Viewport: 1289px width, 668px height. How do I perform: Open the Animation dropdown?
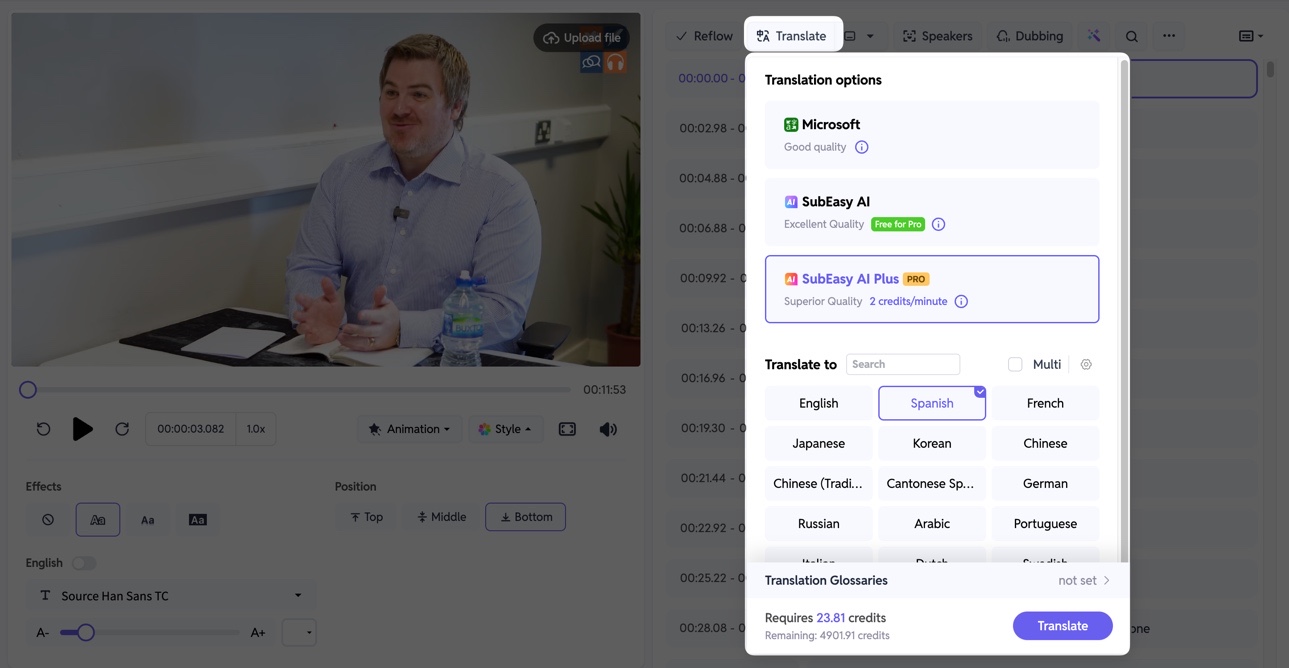coord(409,429)
